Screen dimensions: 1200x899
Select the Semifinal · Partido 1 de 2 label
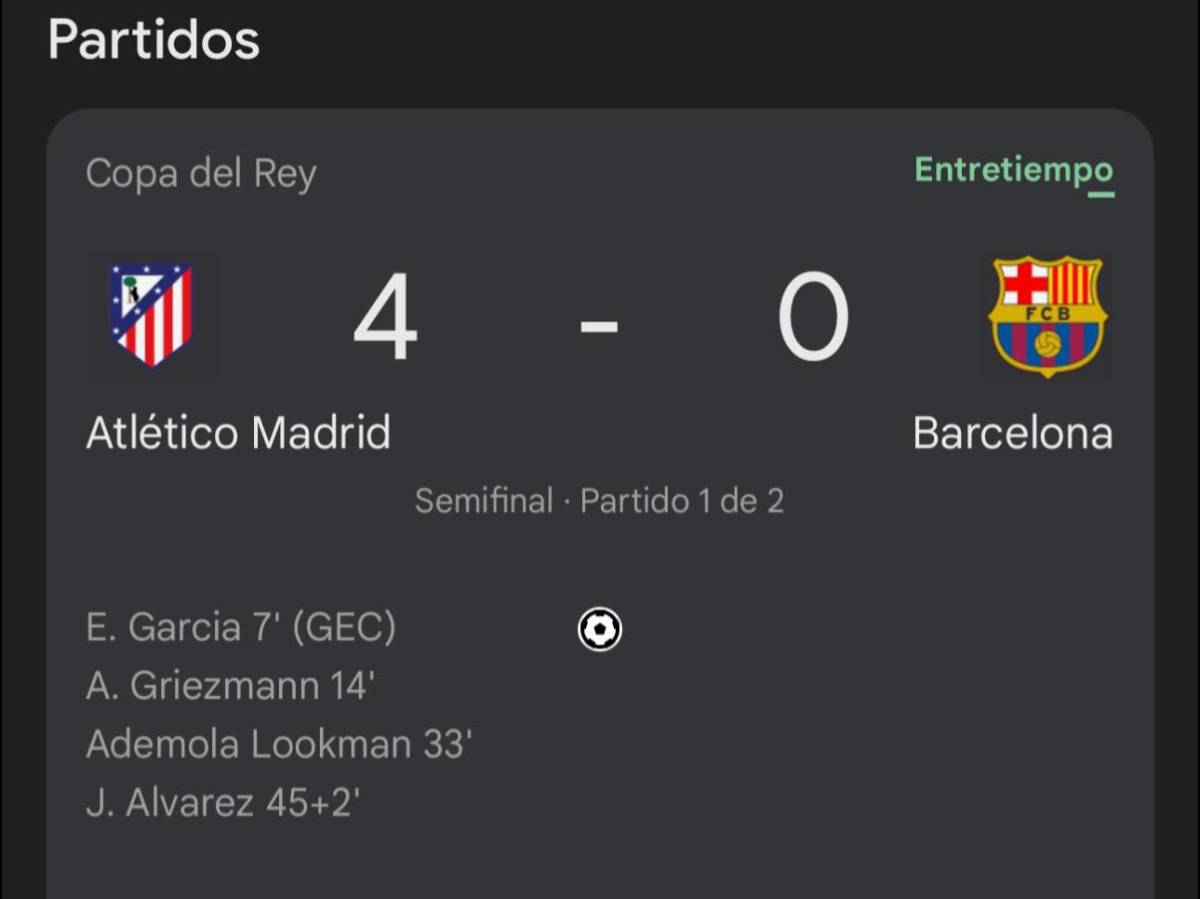point(600,500)
